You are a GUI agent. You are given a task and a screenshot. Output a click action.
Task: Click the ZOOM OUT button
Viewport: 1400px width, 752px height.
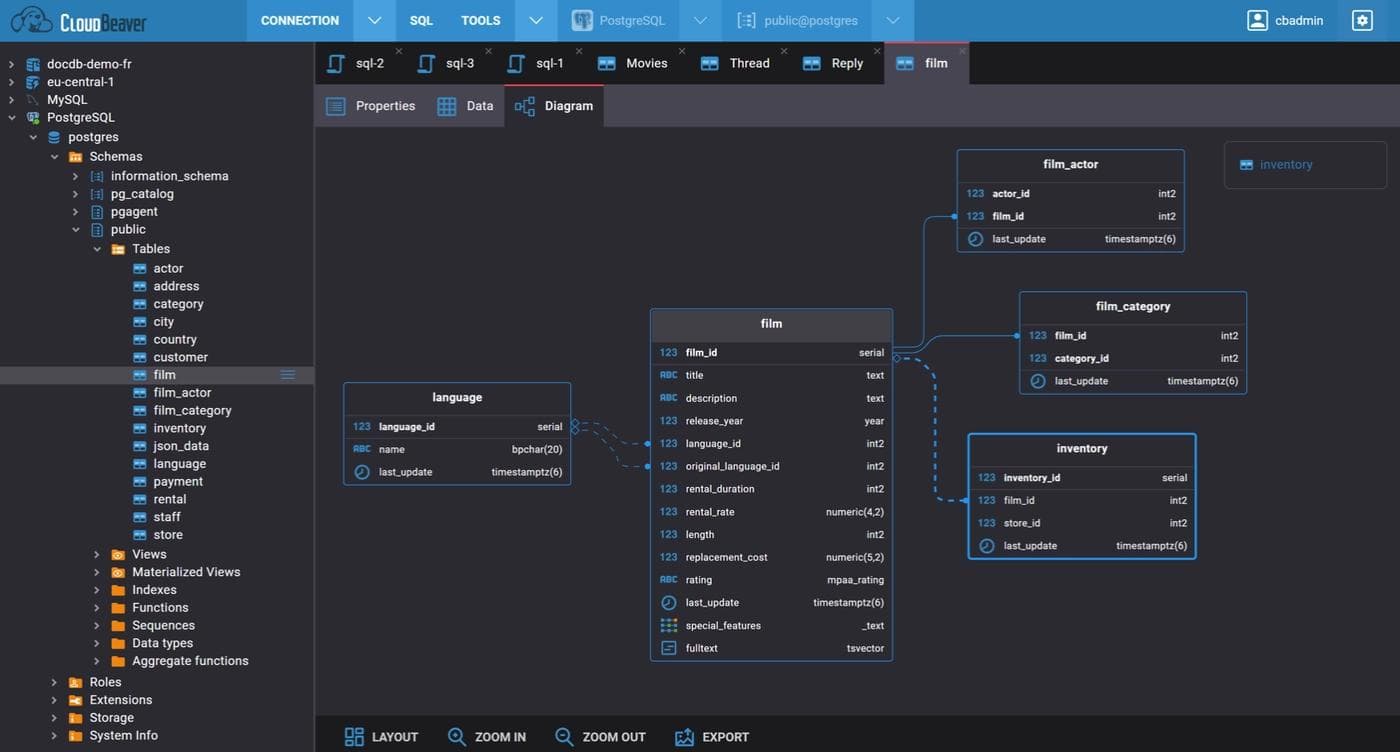coord(600,736)
